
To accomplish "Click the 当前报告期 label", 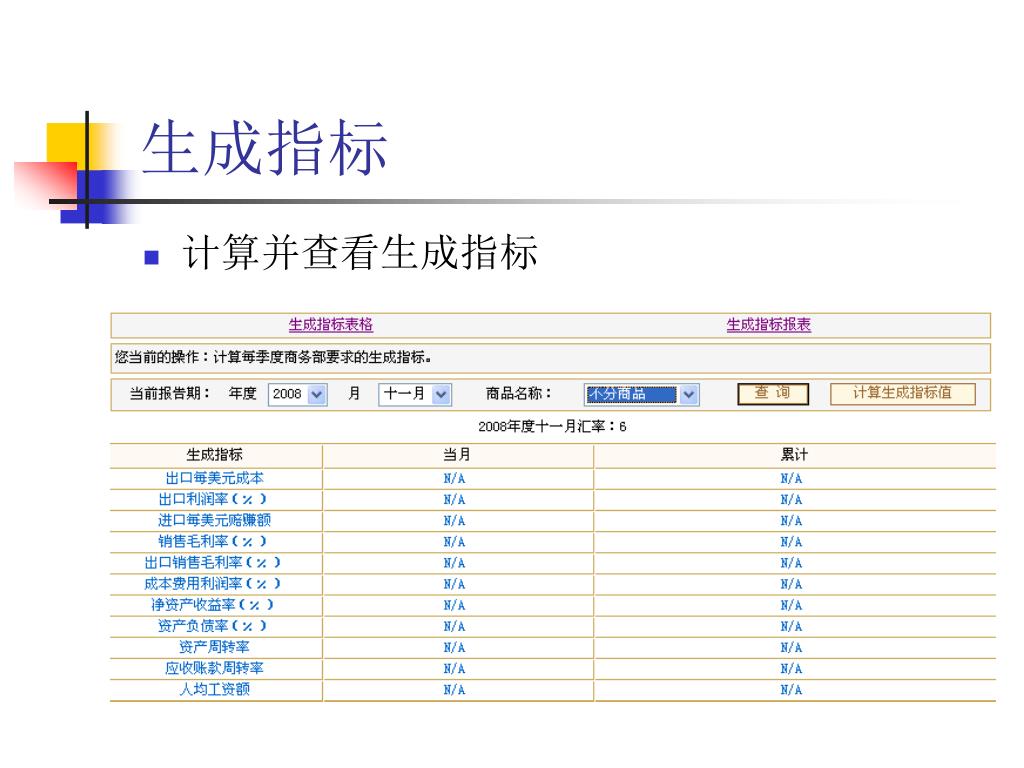I will click(170, 393).
